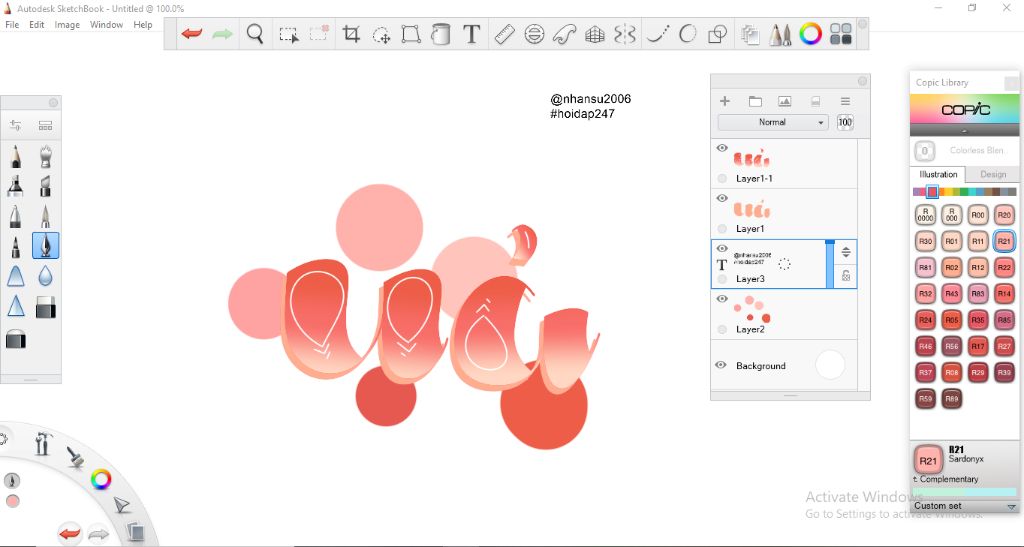Expand the Custom set dropdown
The image size is (1024, 547).
tap(965, 506)
